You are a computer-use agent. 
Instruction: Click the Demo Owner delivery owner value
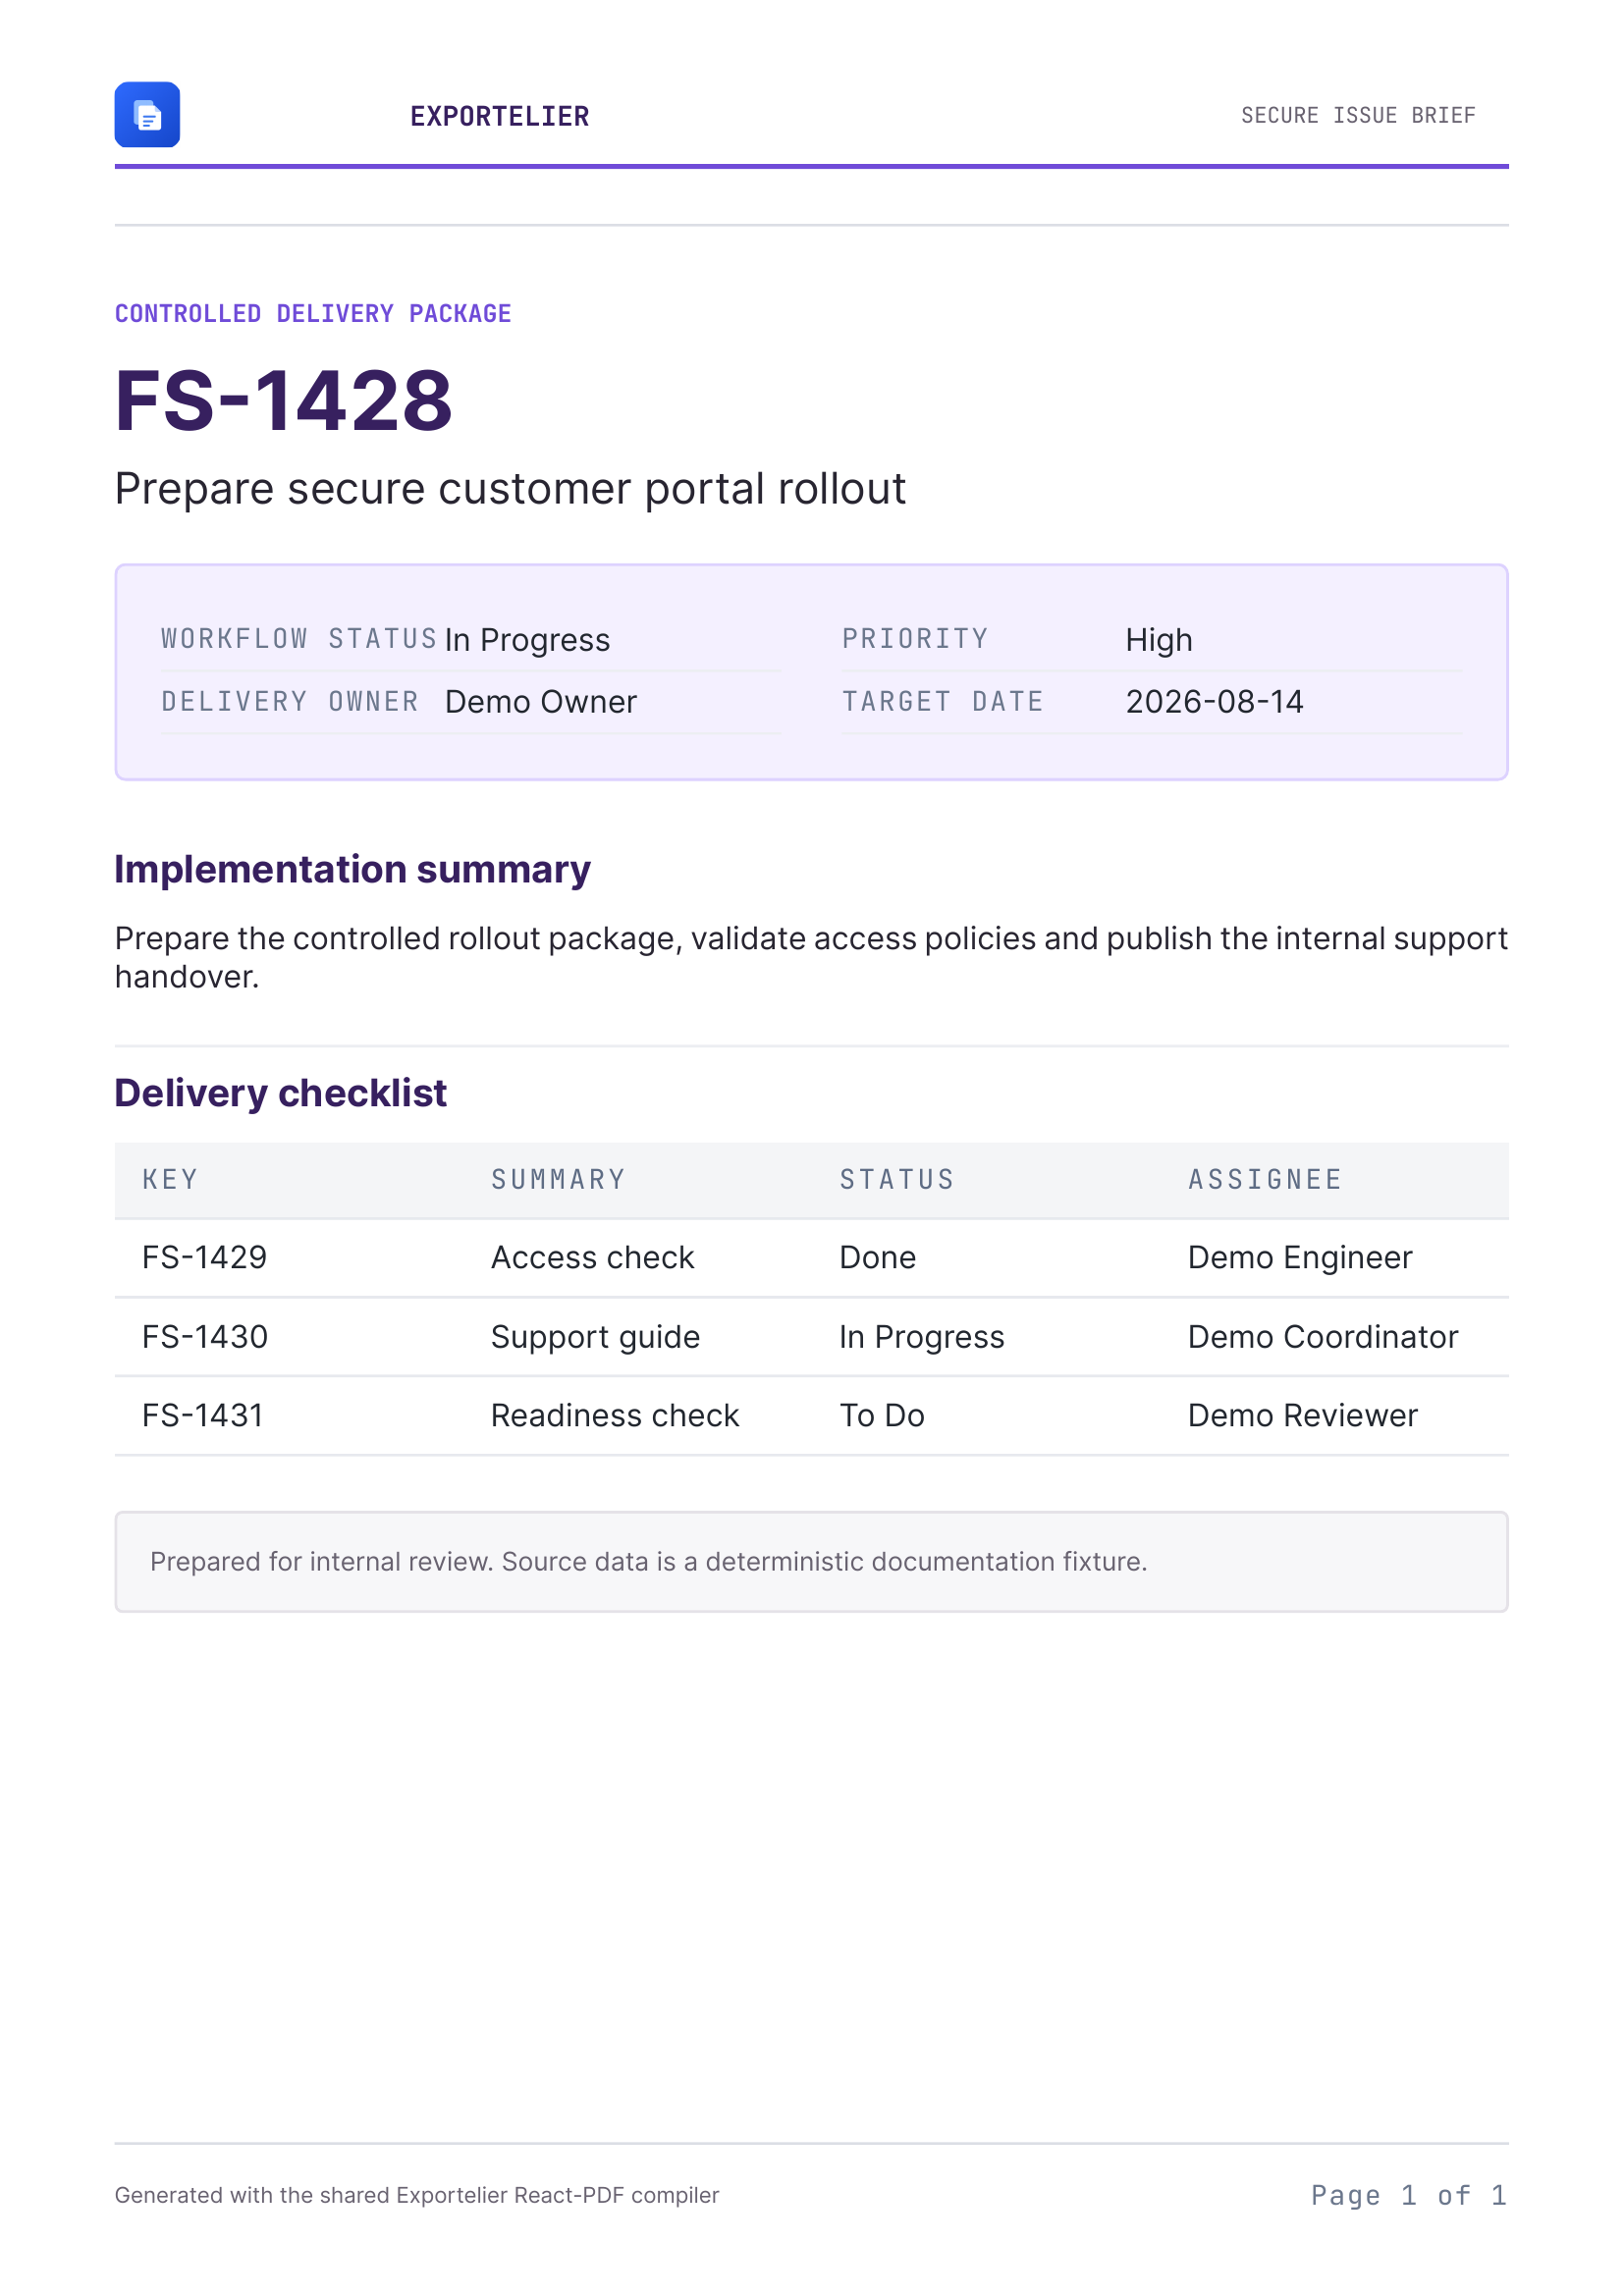(540, 702)
